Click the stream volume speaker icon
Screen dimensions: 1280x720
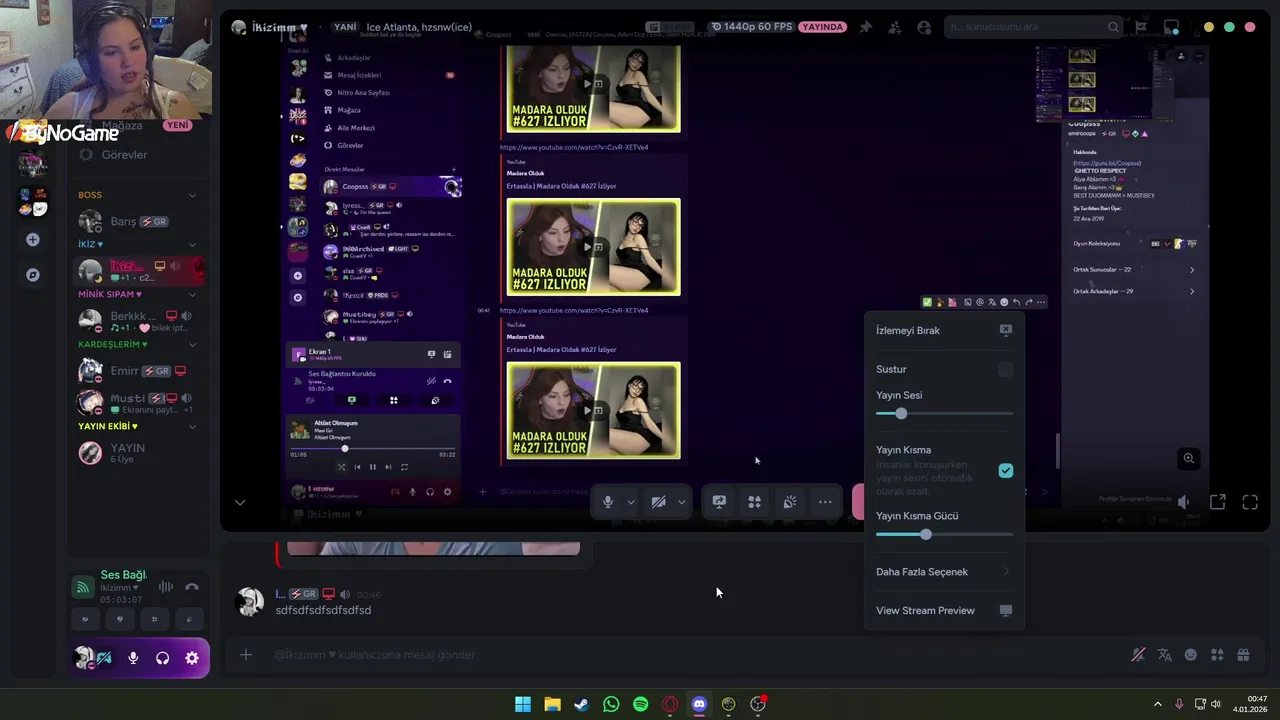point(1184,502)
